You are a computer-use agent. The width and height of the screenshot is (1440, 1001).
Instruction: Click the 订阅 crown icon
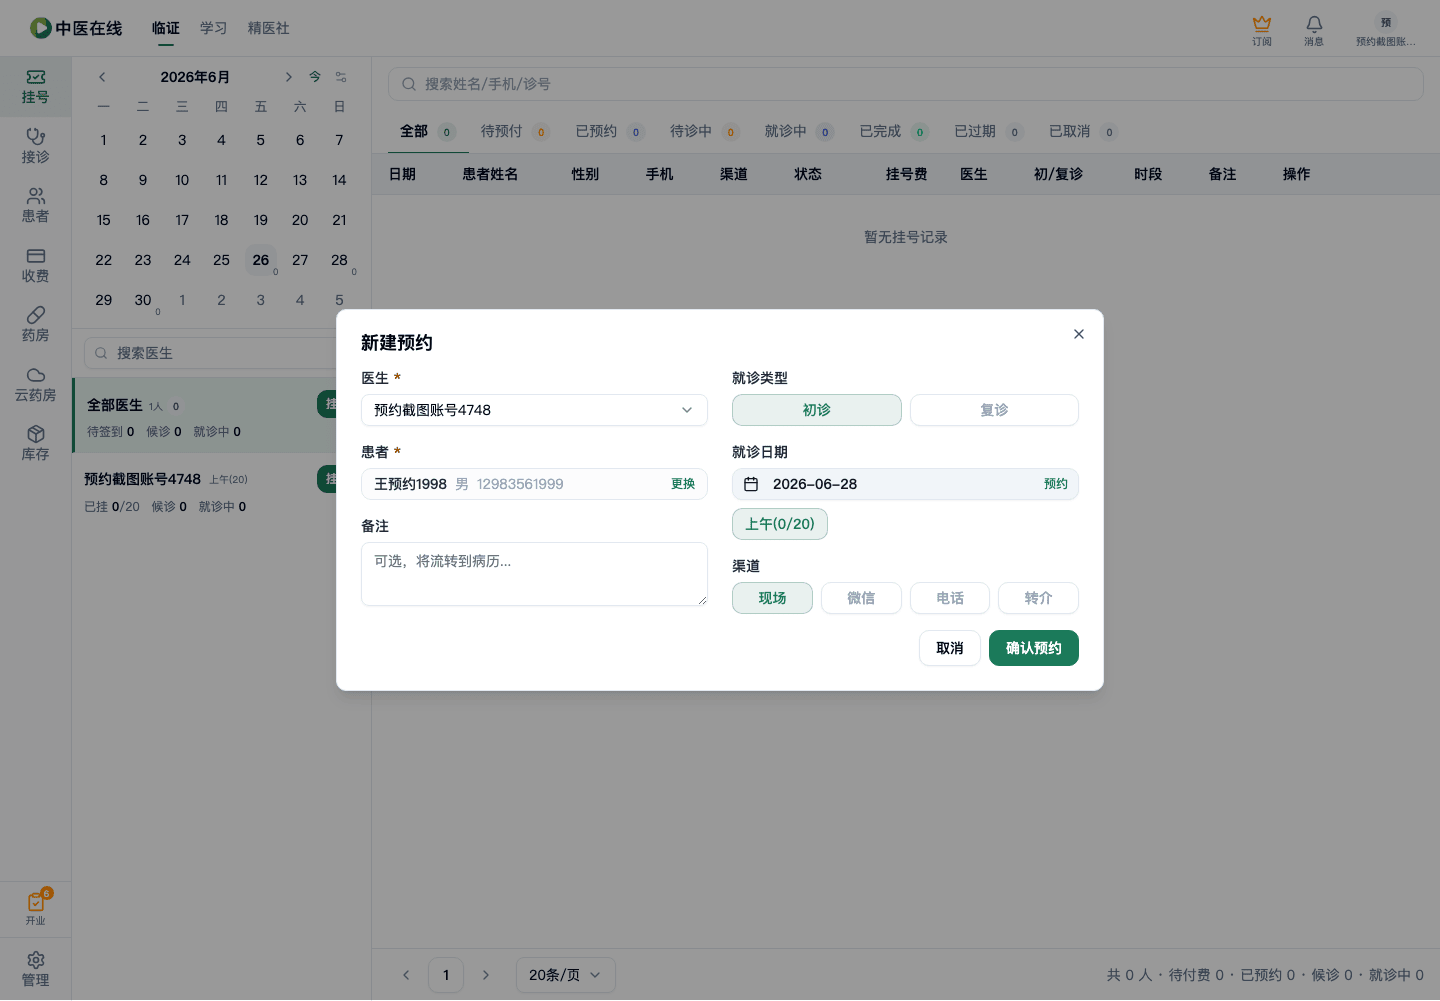click(x=1262, y=30)
